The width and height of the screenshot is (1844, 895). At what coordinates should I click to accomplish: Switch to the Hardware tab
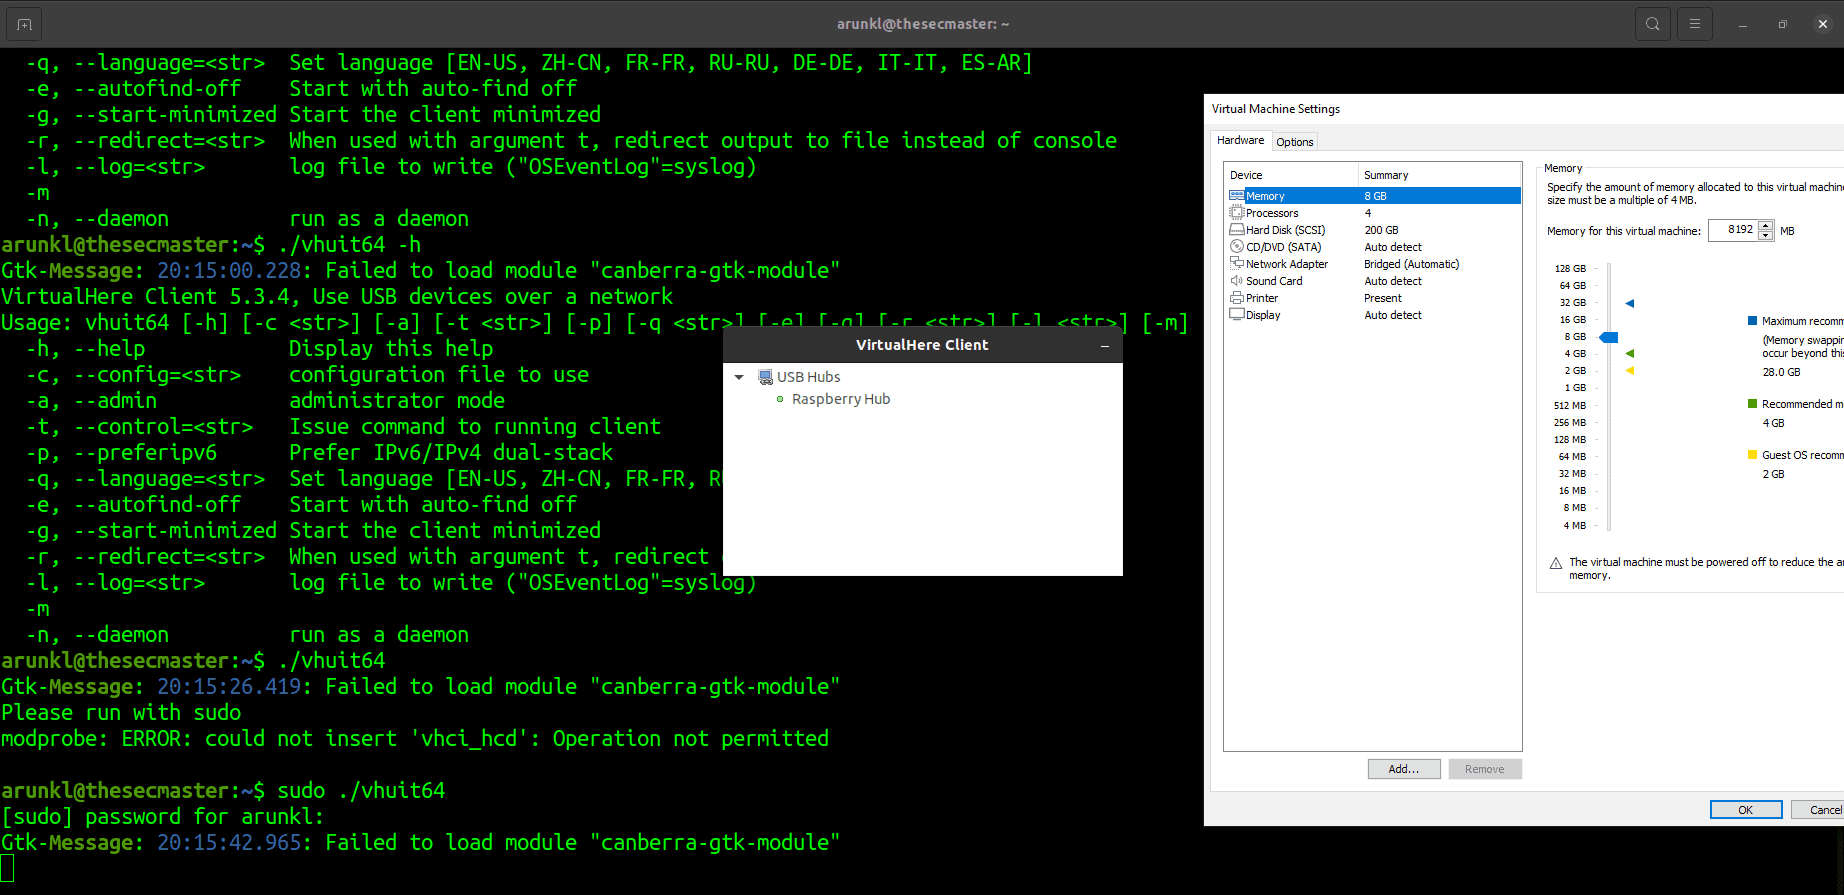[1240, 141]
